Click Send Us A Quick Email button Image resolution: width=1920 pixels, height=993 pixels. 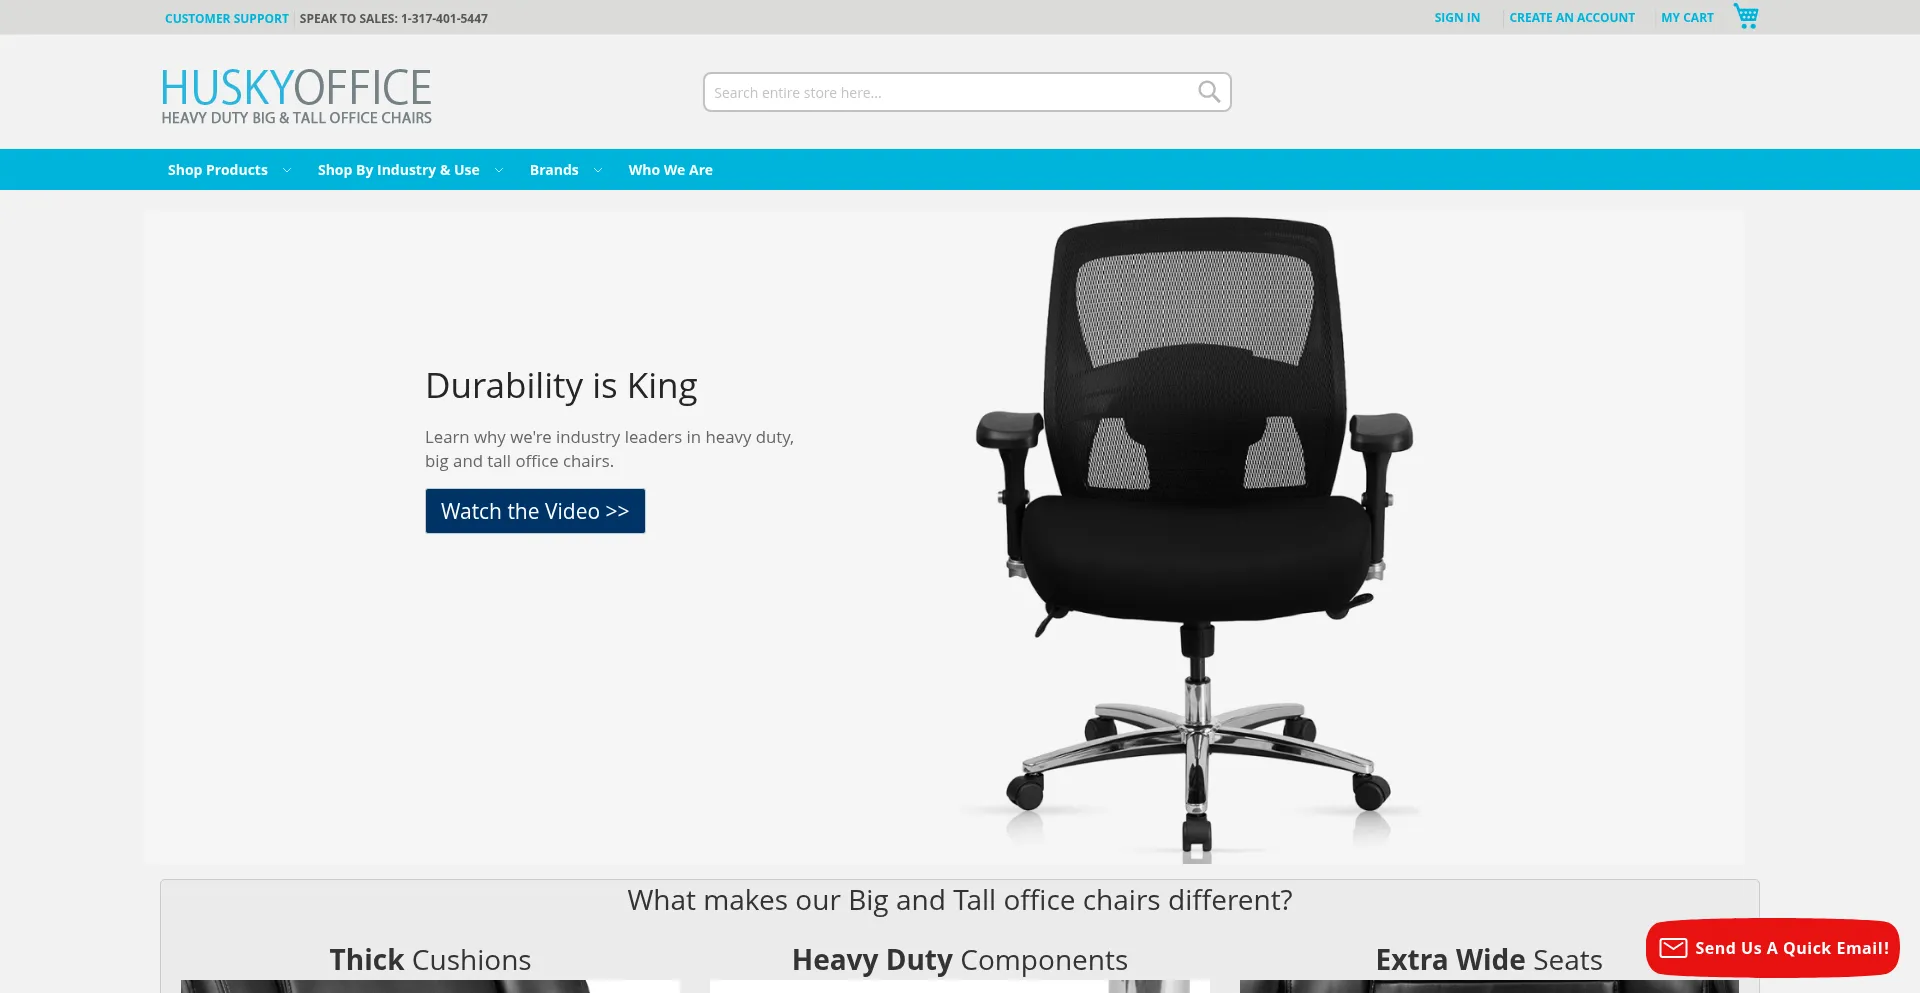(x=1773, y=948)
